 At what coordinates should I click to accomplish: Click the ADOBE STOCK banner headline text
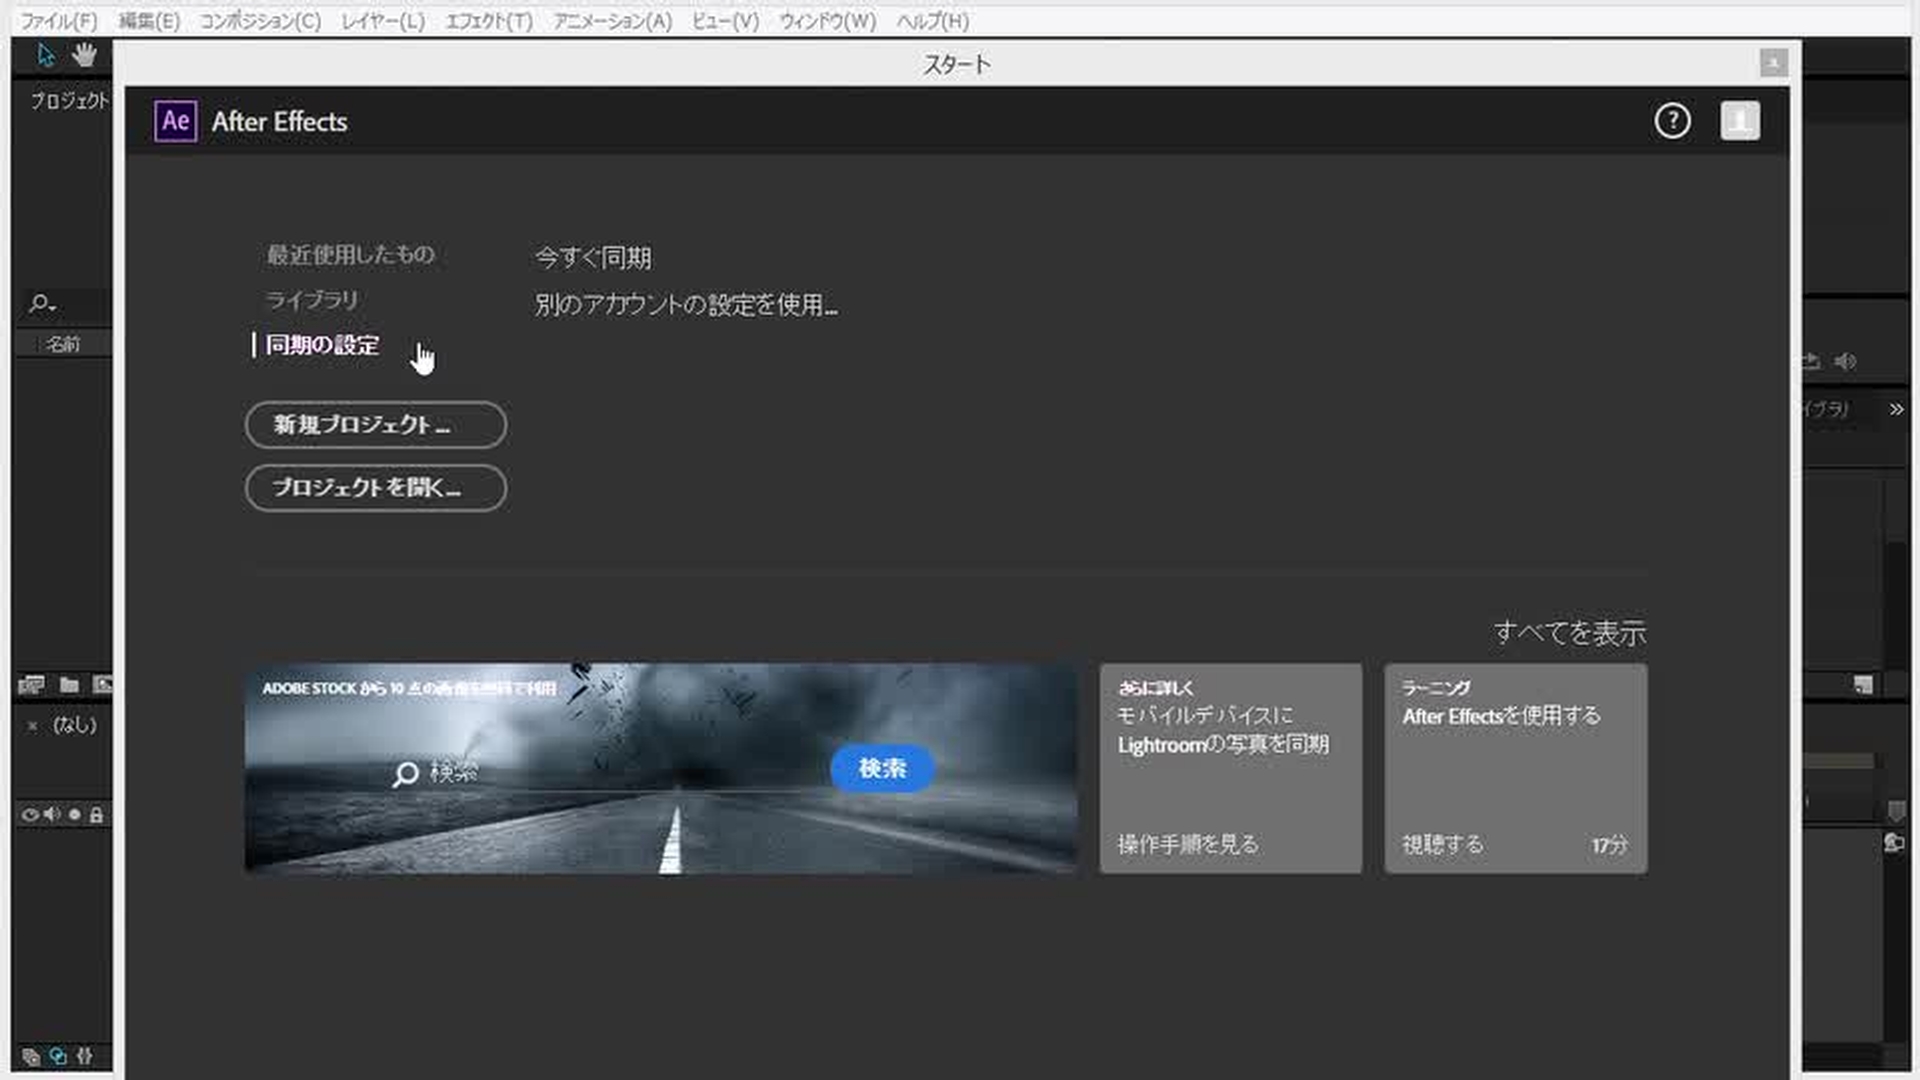click(409, 688)
